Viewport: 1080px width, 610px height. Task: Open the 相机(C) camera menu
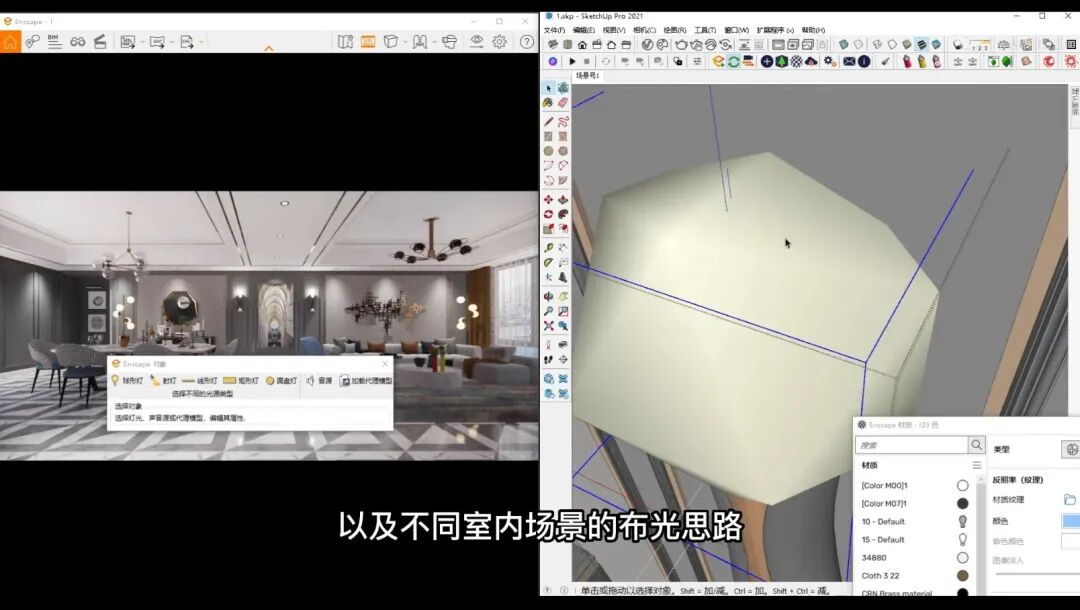(x=644, y=30)
